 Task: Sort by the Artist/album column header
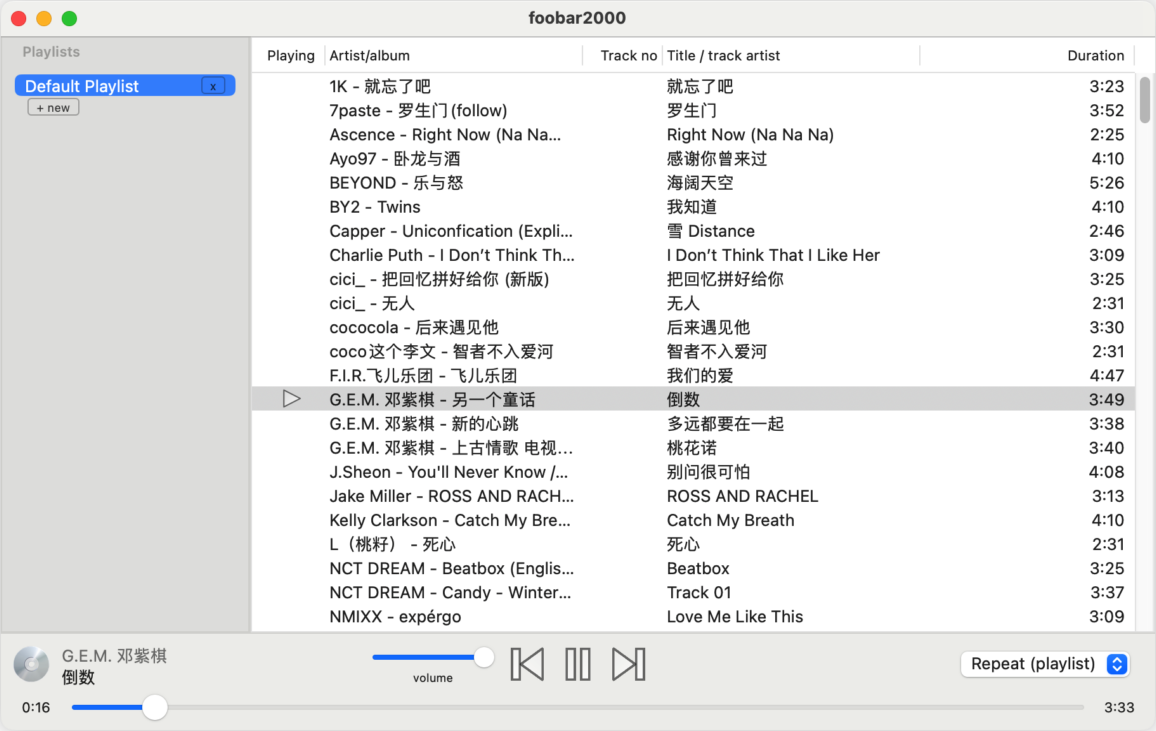point(369,55)
